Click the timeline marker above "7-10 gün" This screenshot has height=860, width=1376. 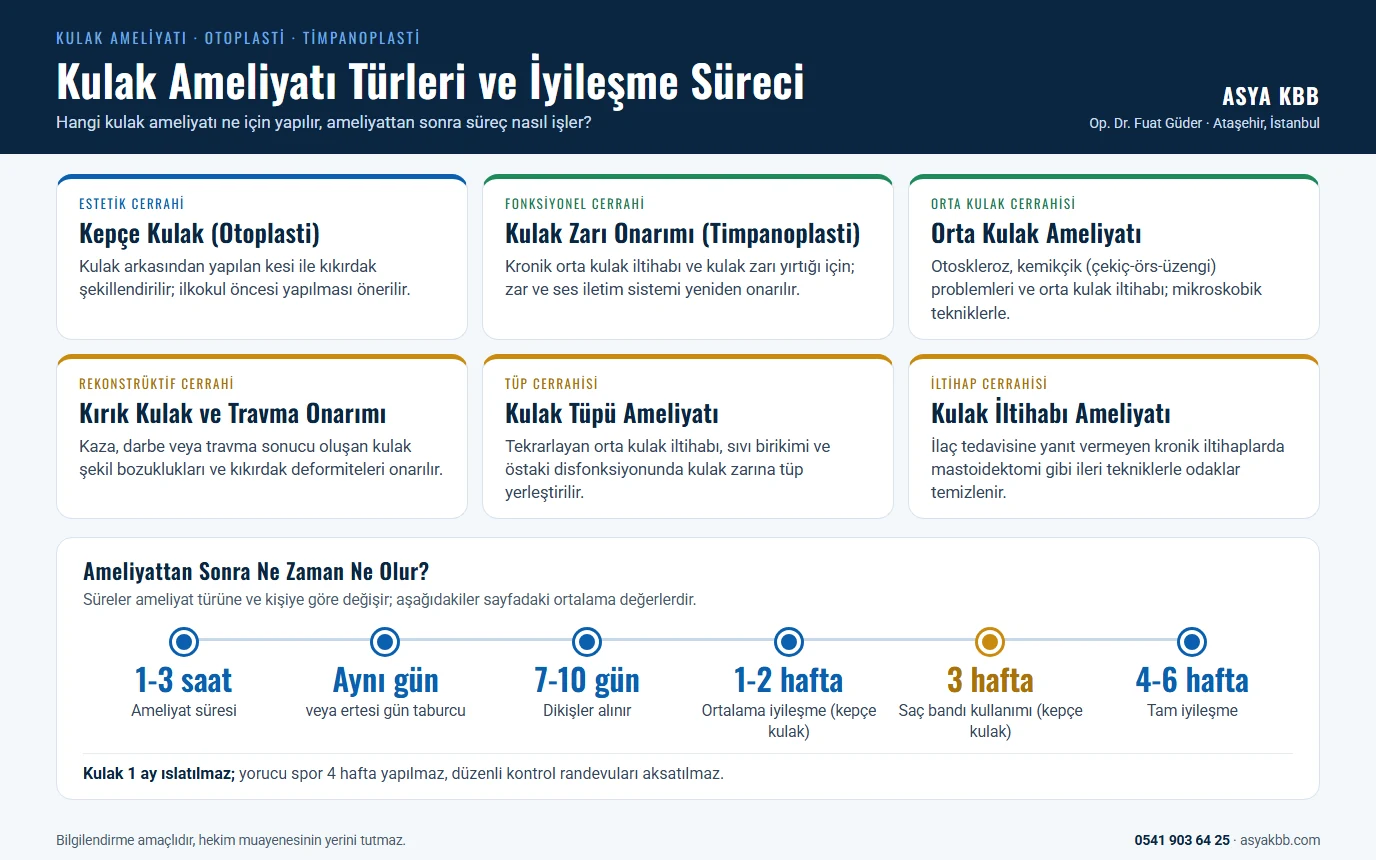587,642
